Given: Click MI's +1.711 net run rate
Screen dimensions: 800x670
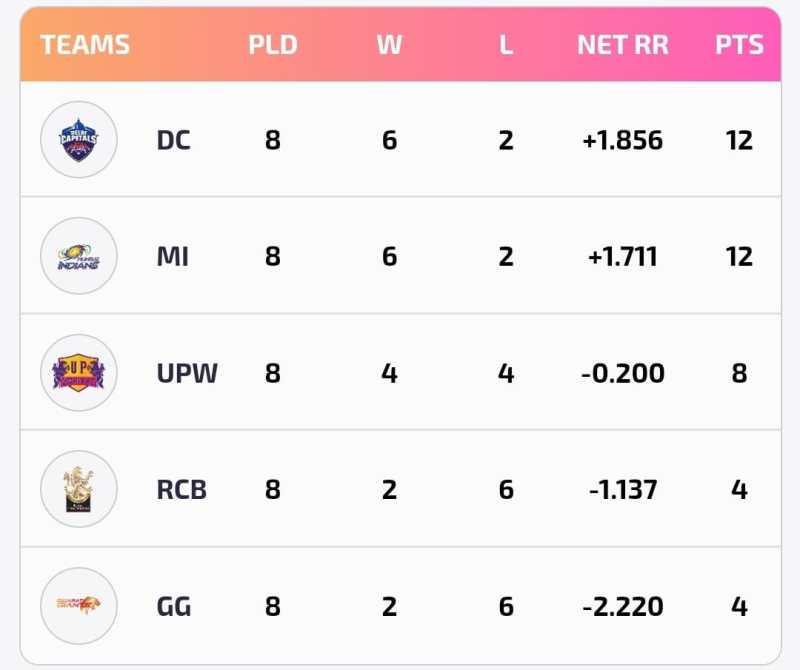Looking at the screenshot, I should click(x=622, y=257).
